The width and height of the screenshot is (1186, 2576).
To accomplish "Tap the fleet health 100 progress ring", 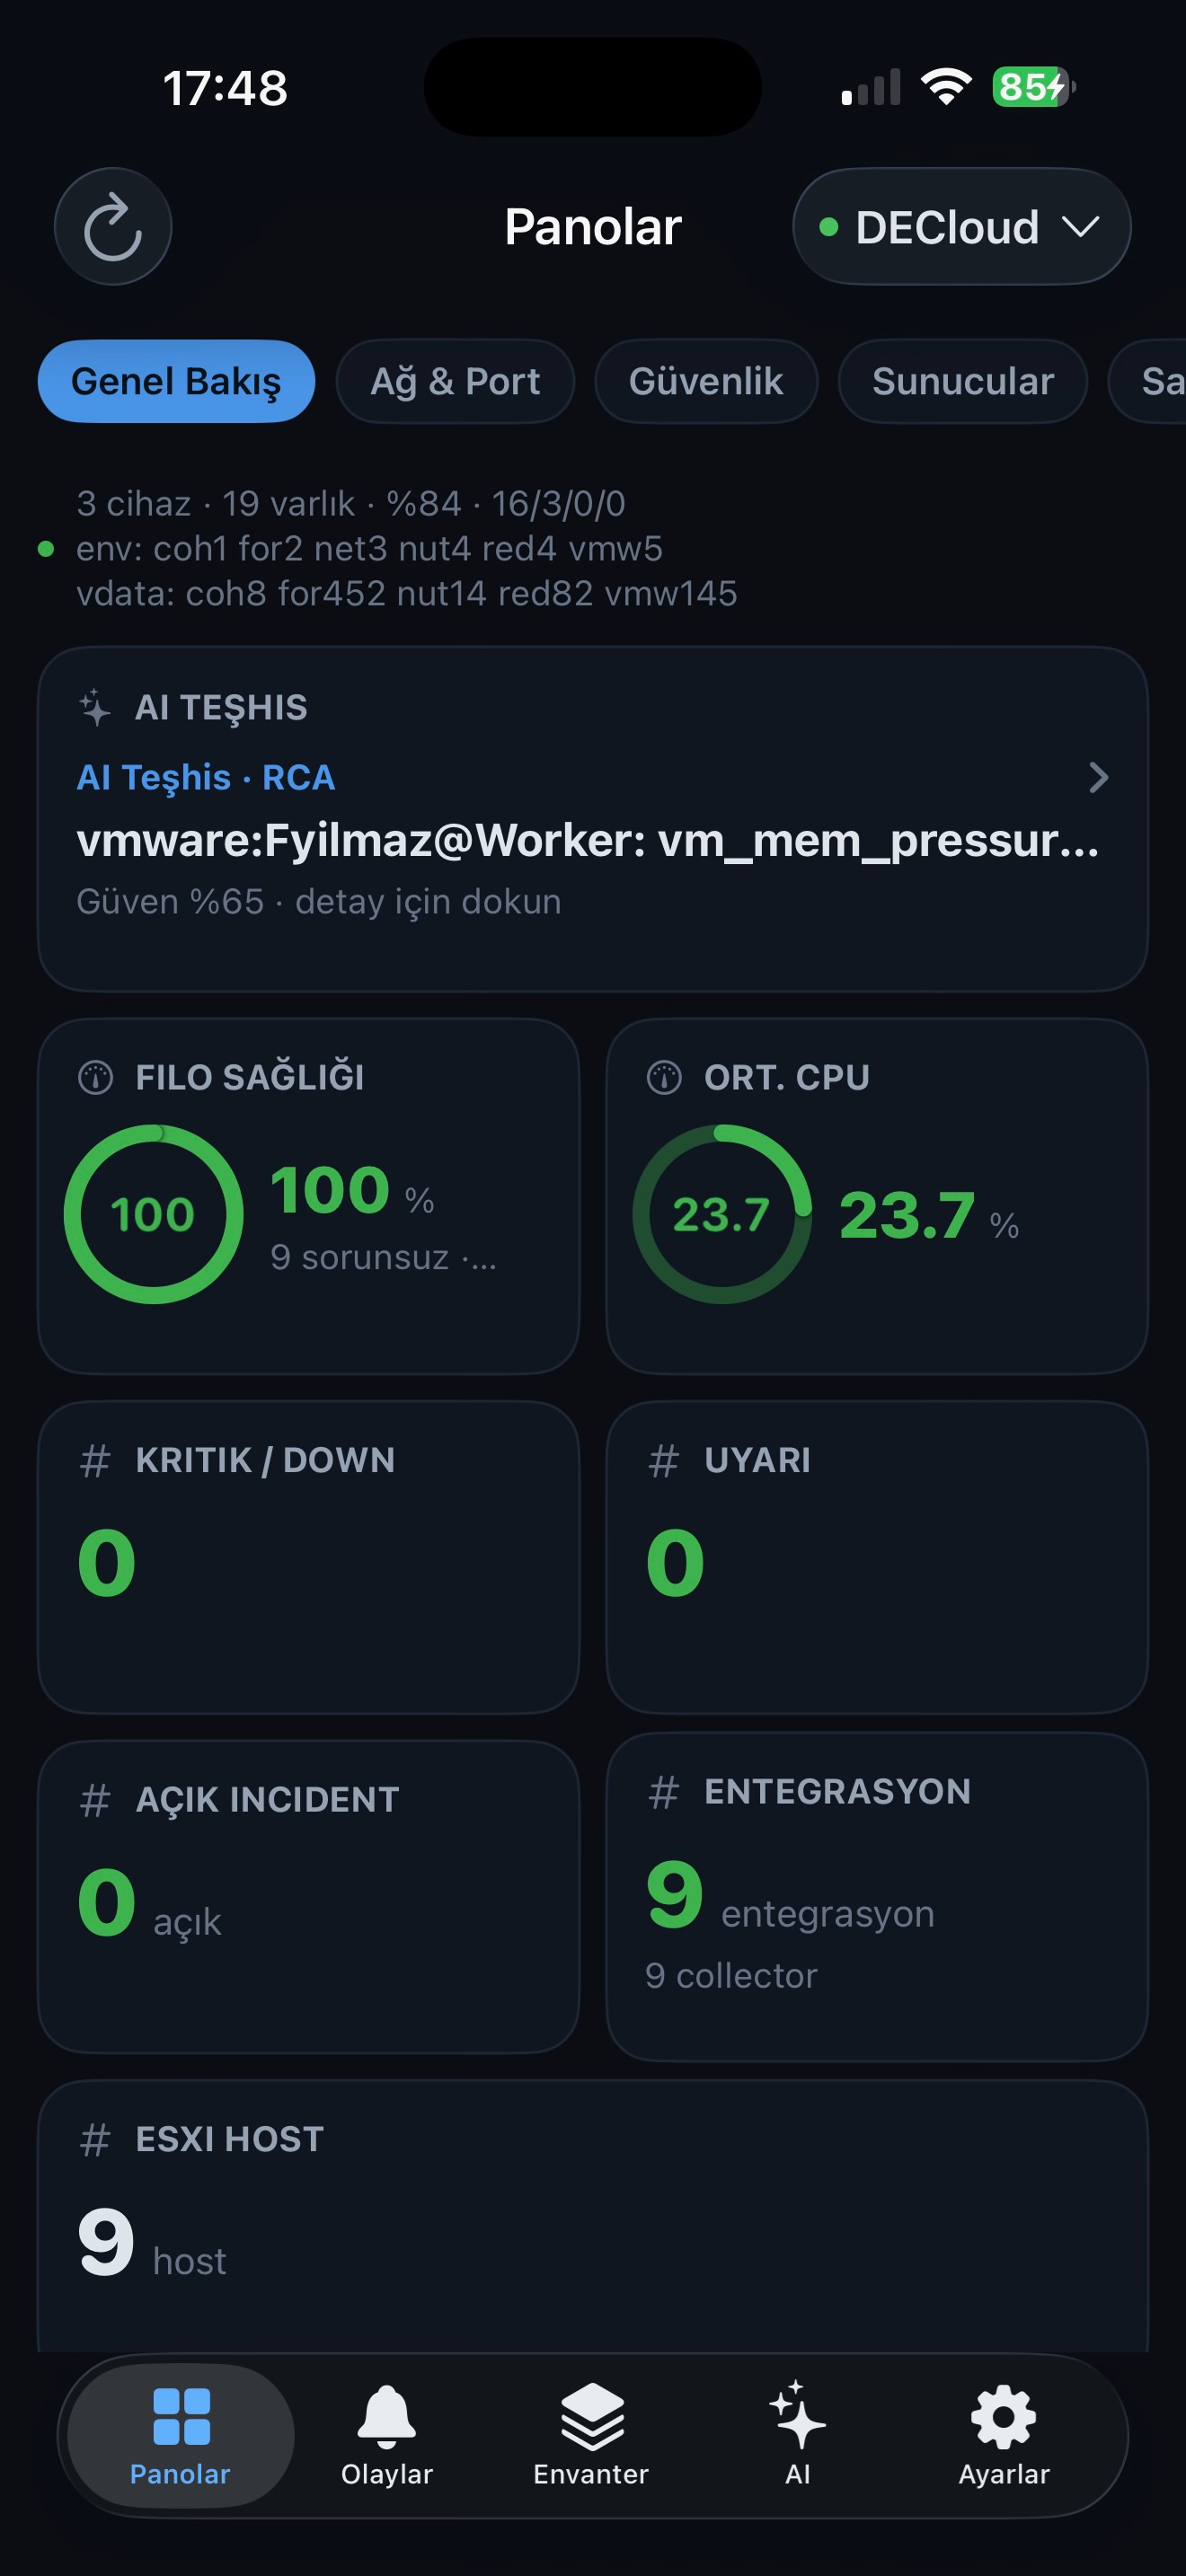I will click(x=153, y=1214).
